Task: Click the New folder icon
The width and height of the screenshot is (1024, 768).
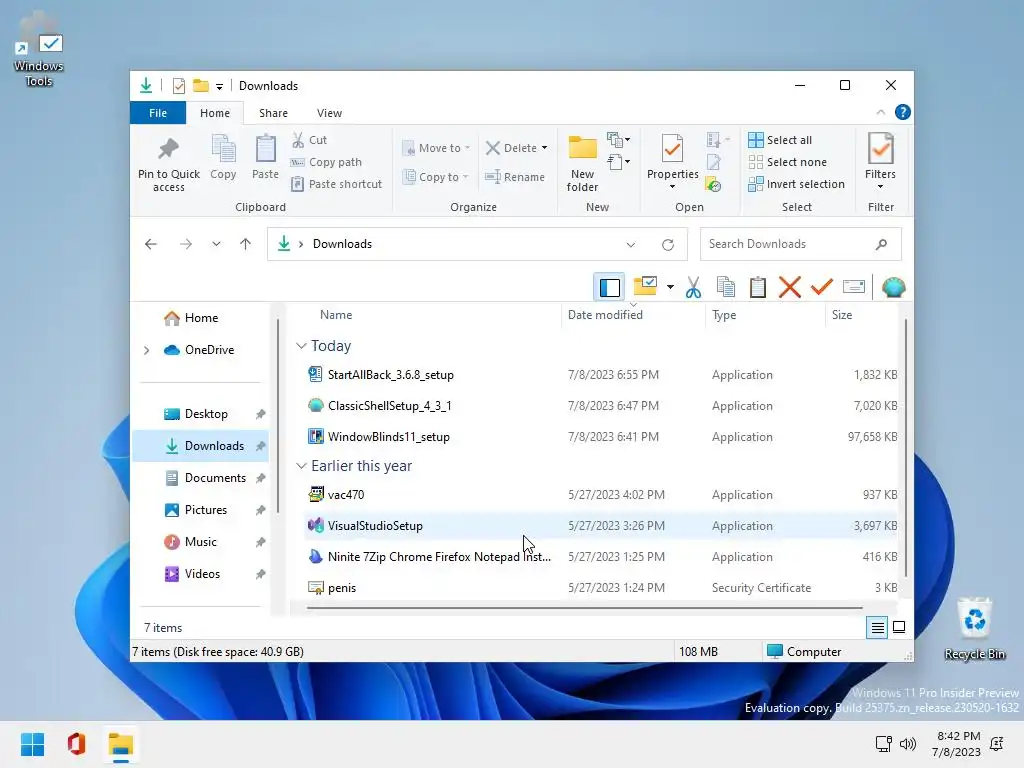Action: pos(582,148)
